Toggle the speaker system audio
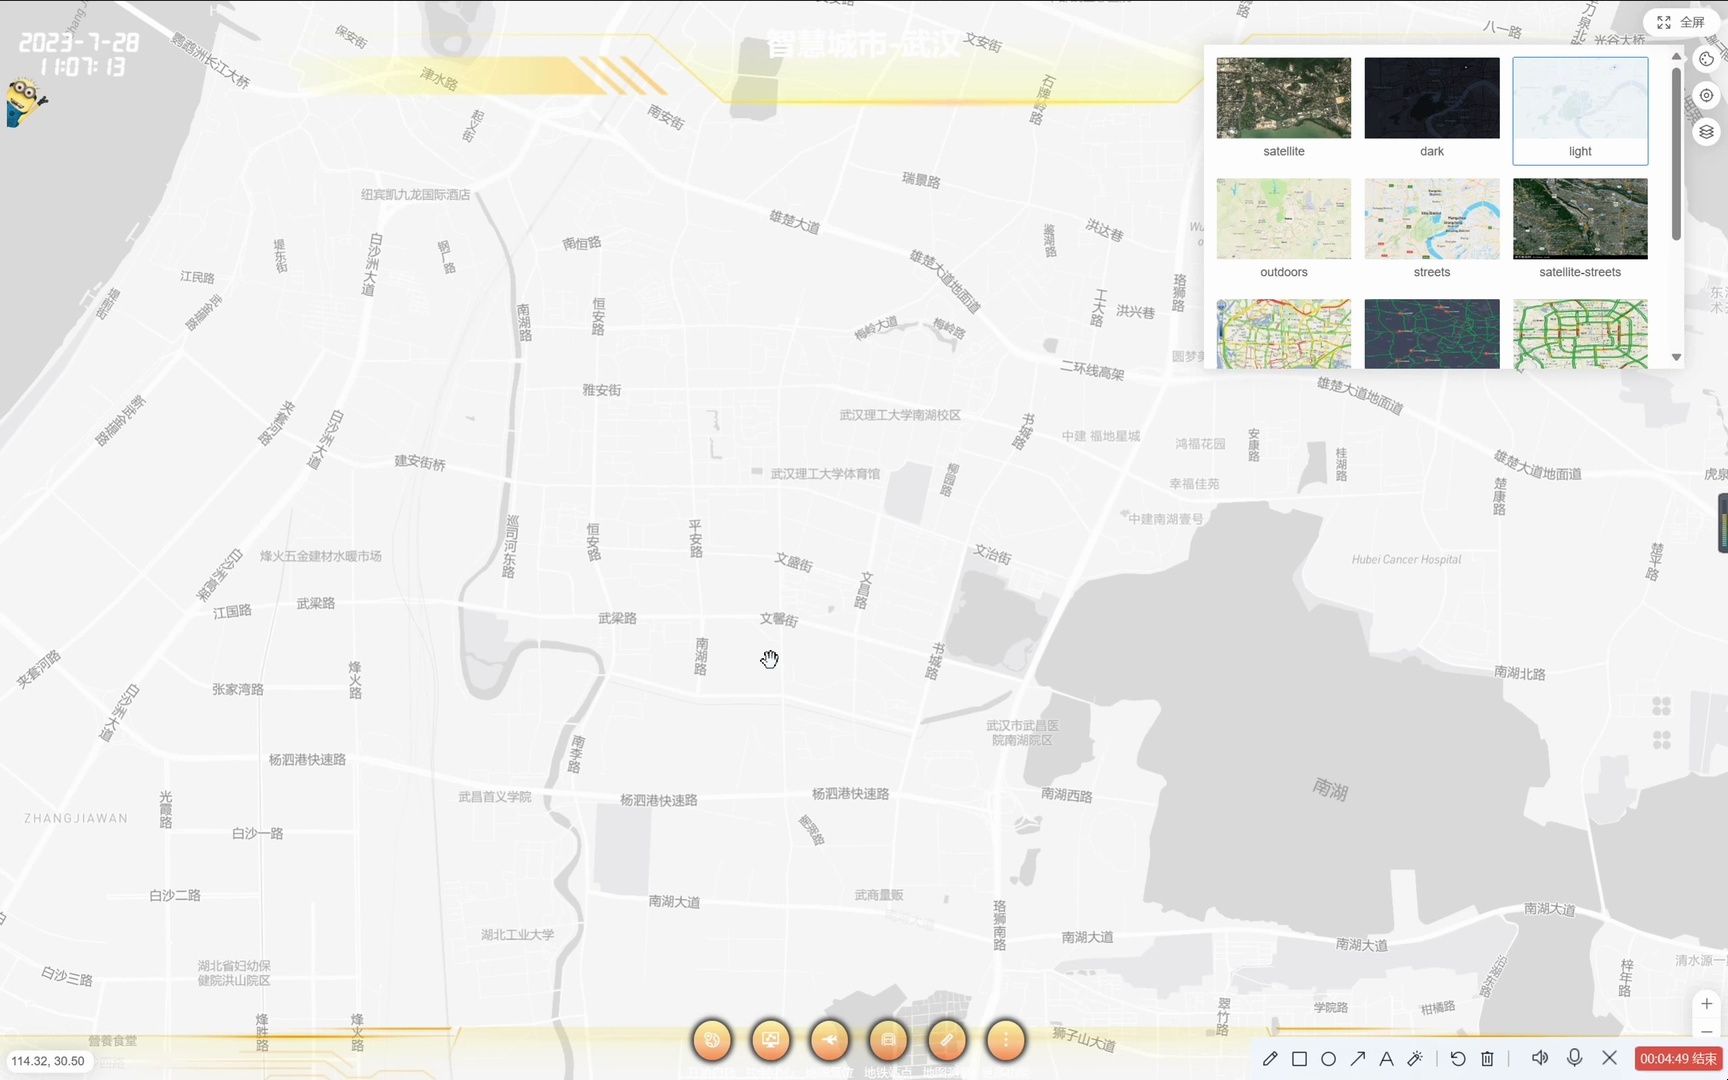 click(1540, 1057)
